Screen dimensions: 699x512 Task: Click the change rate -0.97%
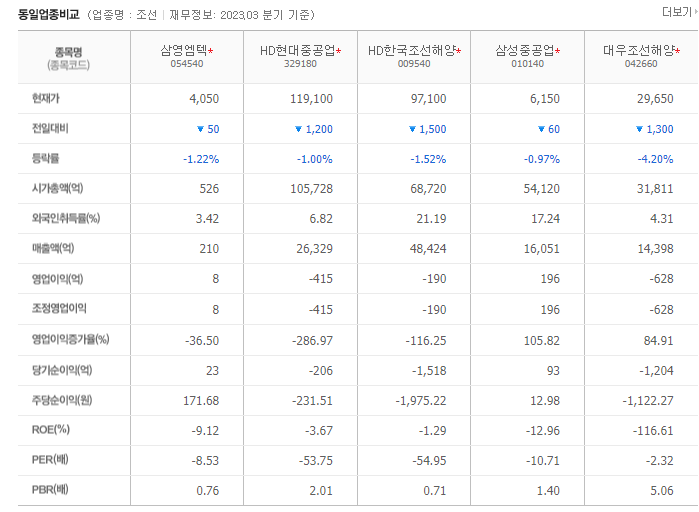pos(542,160)
